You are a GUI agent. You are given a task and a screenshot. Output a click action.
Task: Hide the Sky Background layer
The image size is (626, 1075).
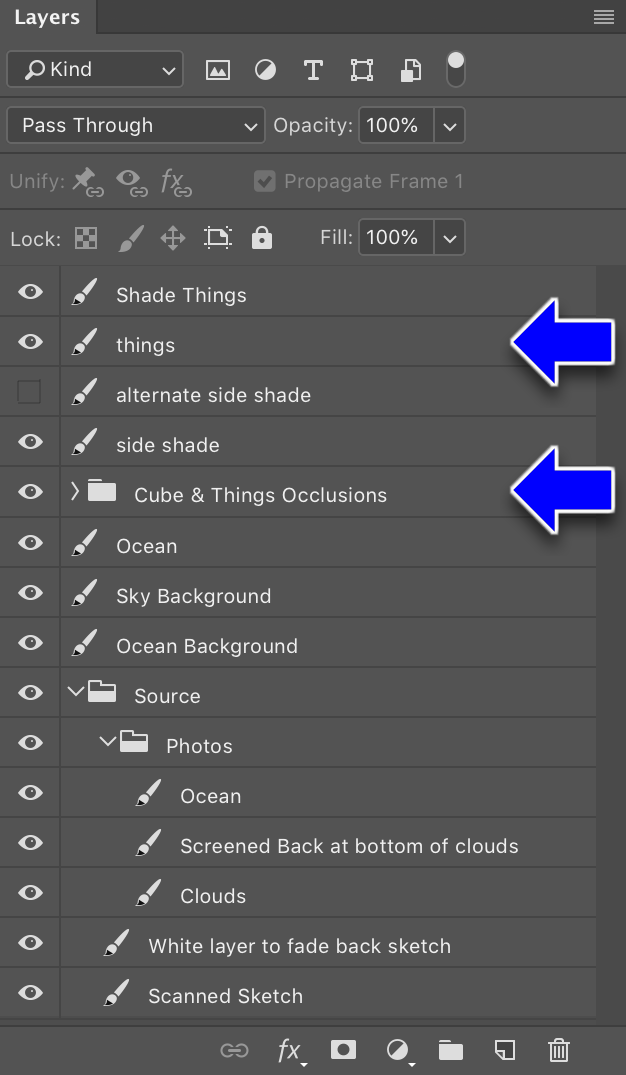(x=30, y=593)
